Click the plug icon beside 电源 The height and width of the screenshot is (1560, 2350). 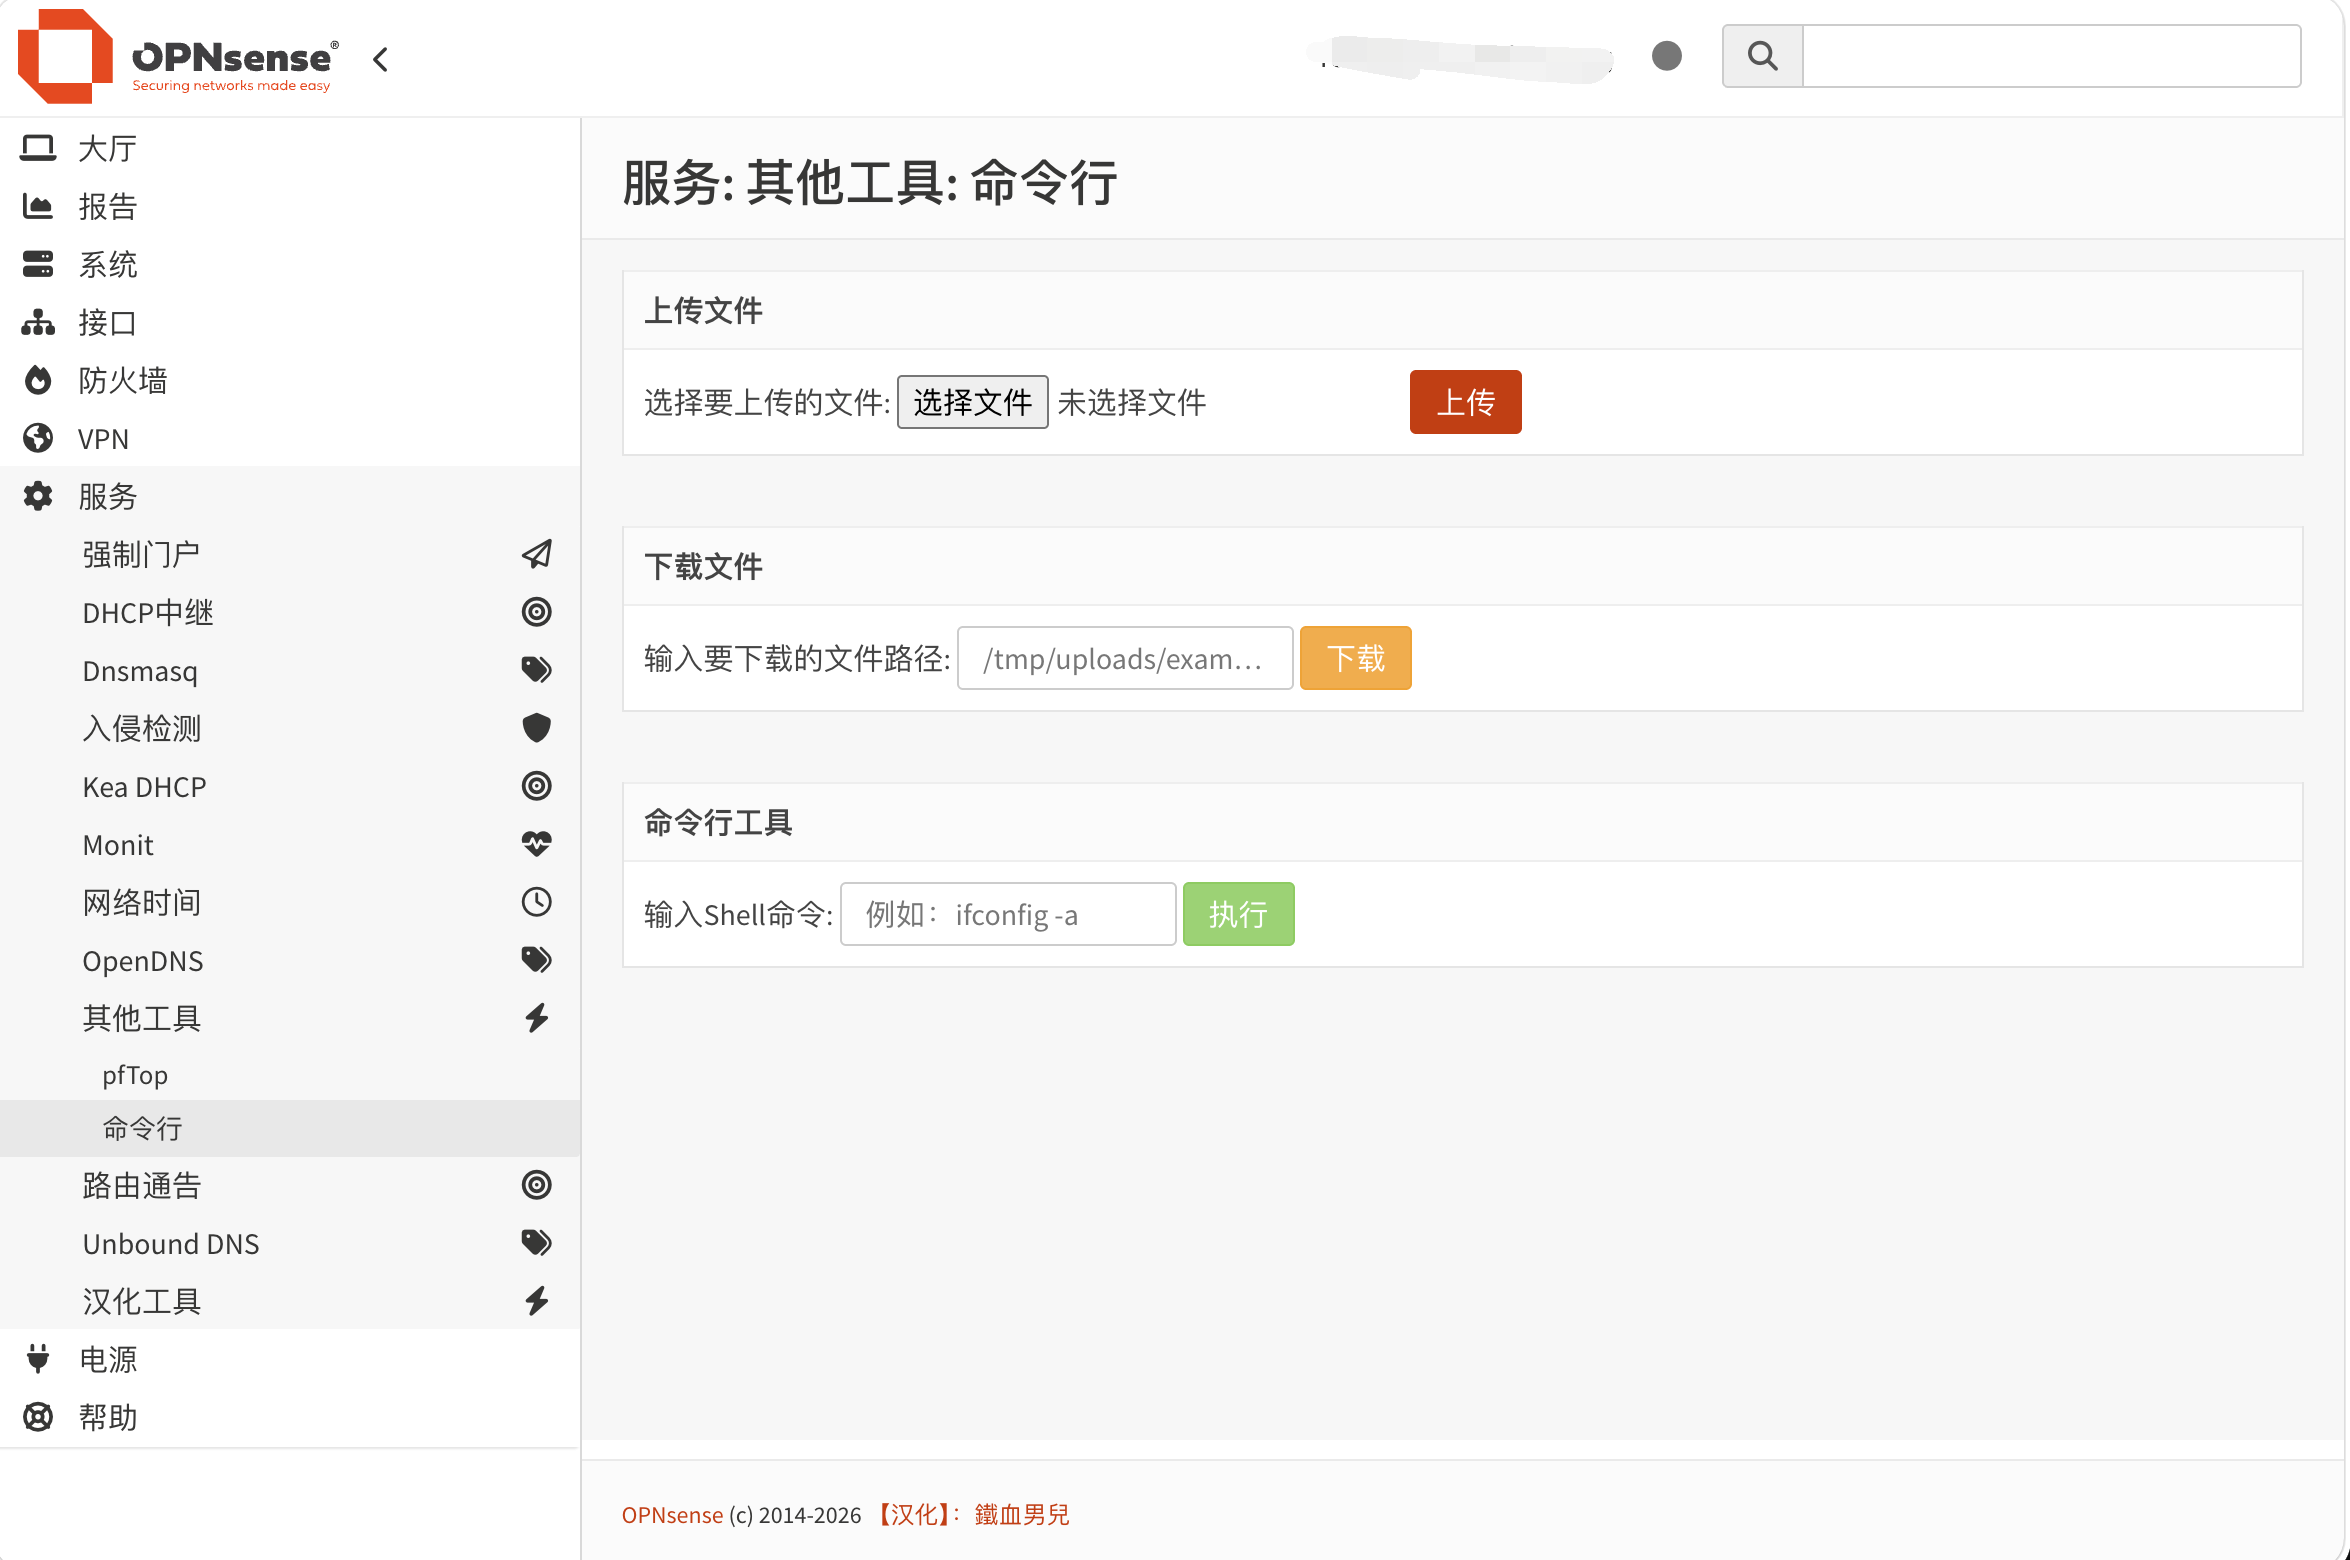coord(38,1358)
